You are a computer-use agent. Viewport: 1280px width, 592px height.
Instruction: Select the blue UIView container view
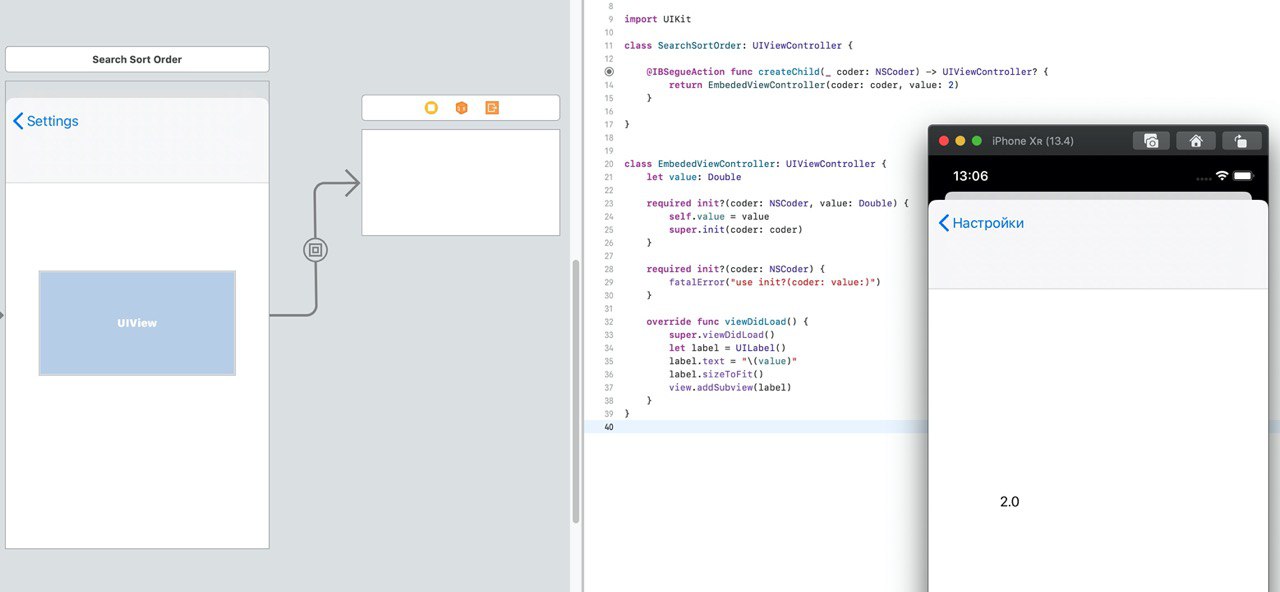[x=137, y=323]
